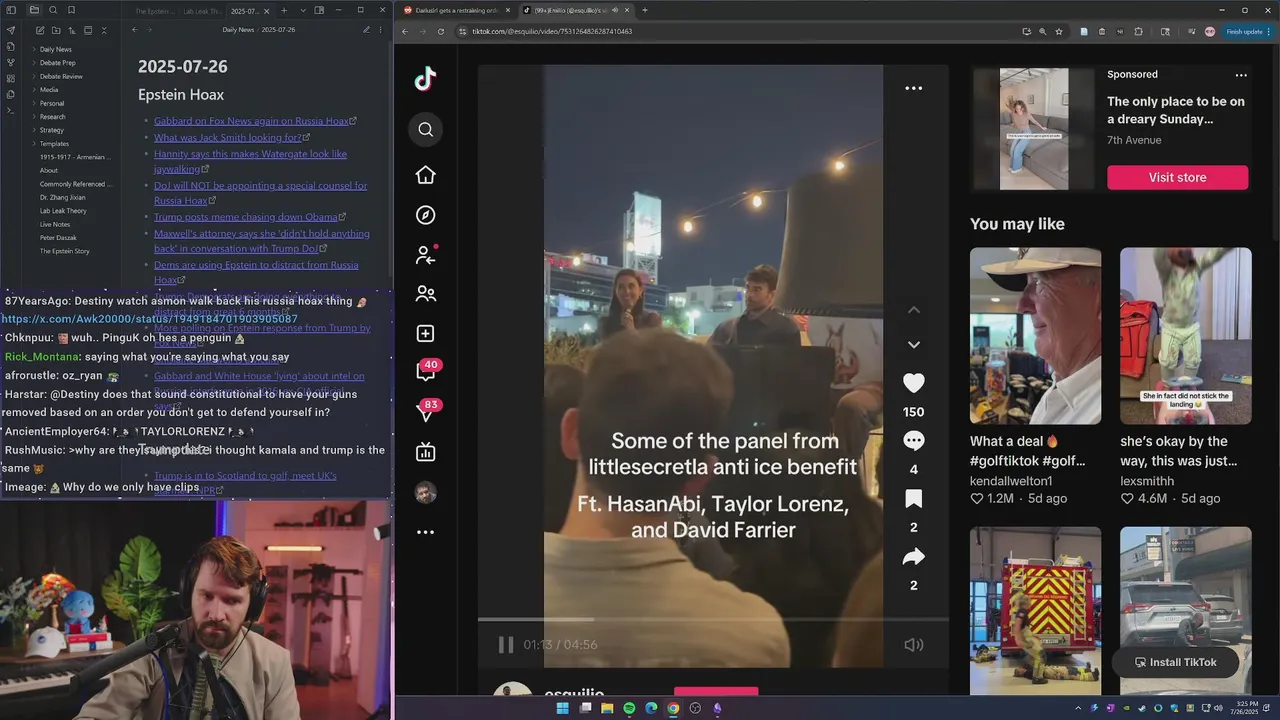The width and height of the screenshot is (1280, 720).
Task: Open The Epstein Story note in sidebar
Action: click(x=64, y=251)
